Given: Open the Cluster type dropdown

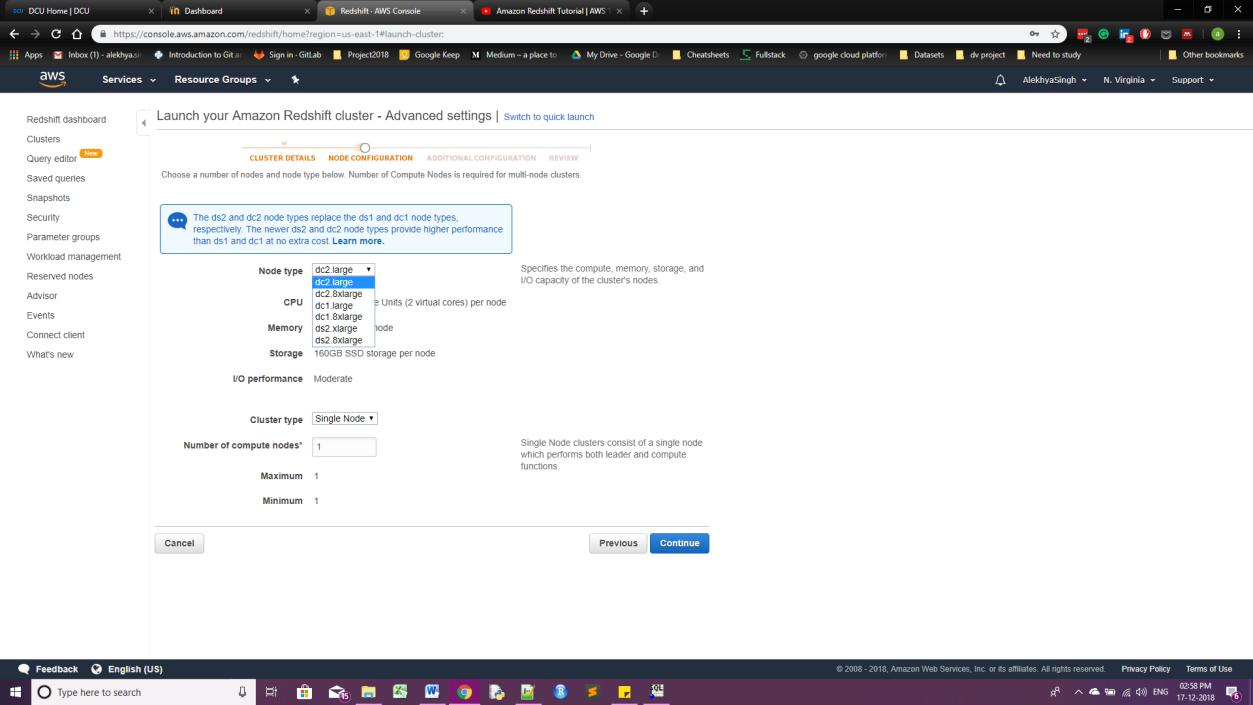Looking at the screenshot, I should click(344, 418).
